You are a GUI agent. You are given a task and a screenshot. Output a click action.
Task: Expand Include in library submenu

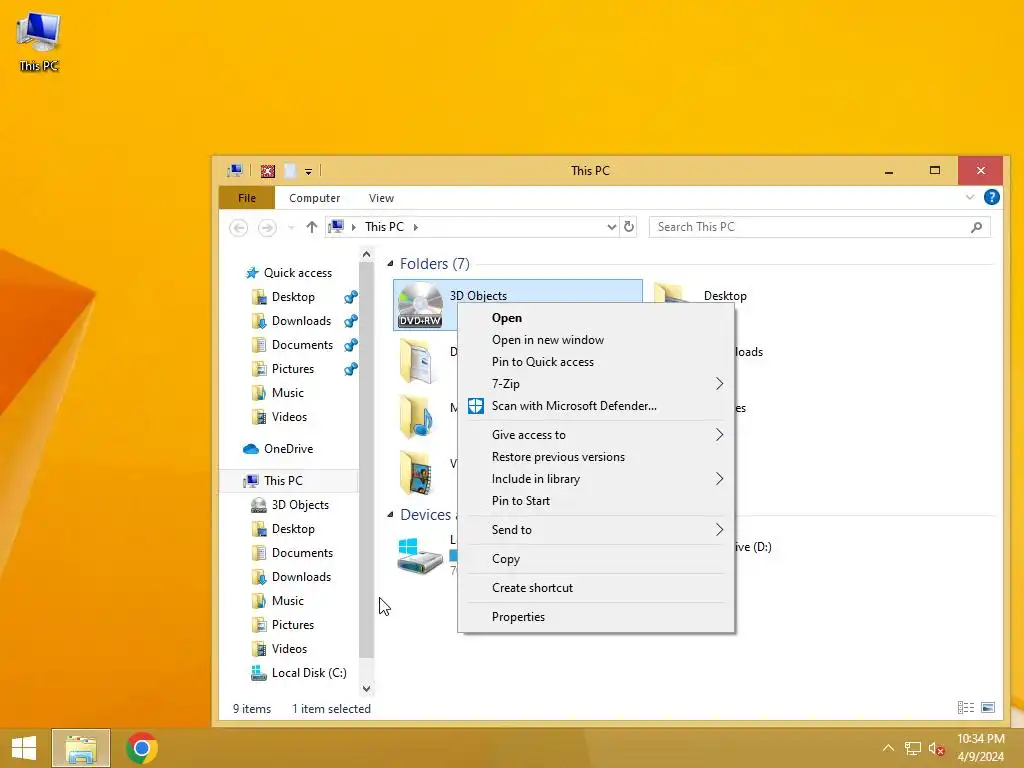pyautogui.click(x=596, y=479)
